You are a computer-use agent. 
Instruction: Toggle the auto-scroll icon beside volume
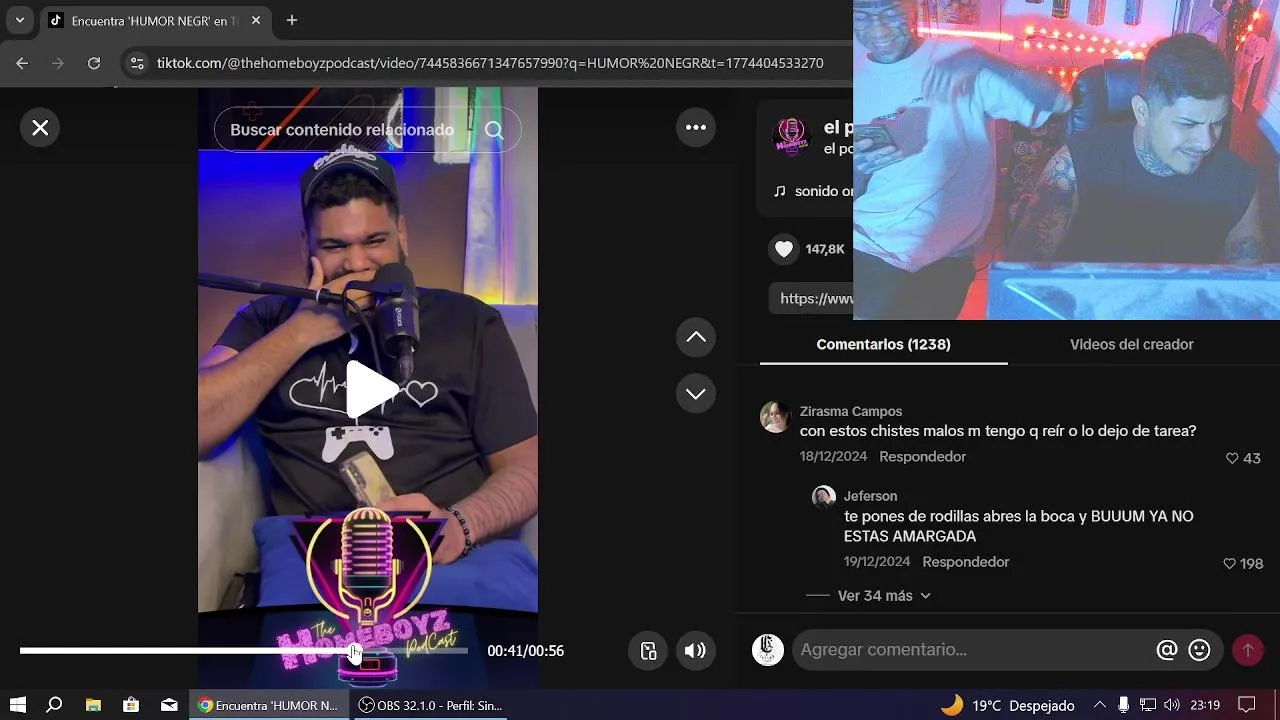649,651
